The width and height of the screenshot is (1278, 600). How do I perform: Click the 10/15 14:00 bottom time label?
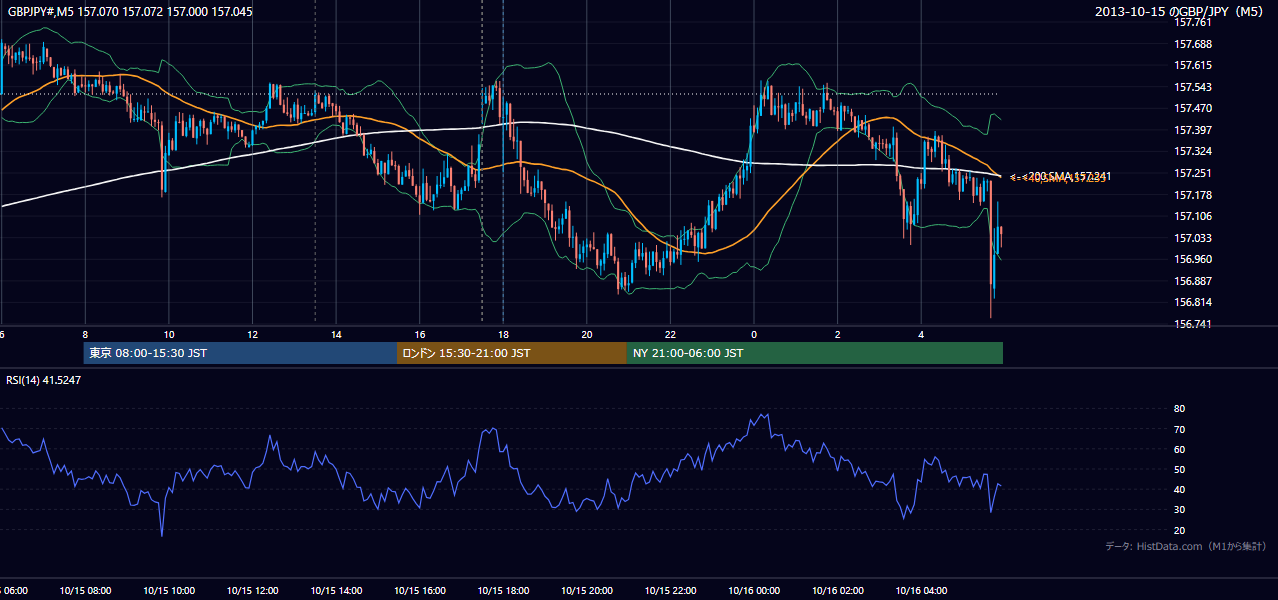pyautogui.click(x=336, y=590)
